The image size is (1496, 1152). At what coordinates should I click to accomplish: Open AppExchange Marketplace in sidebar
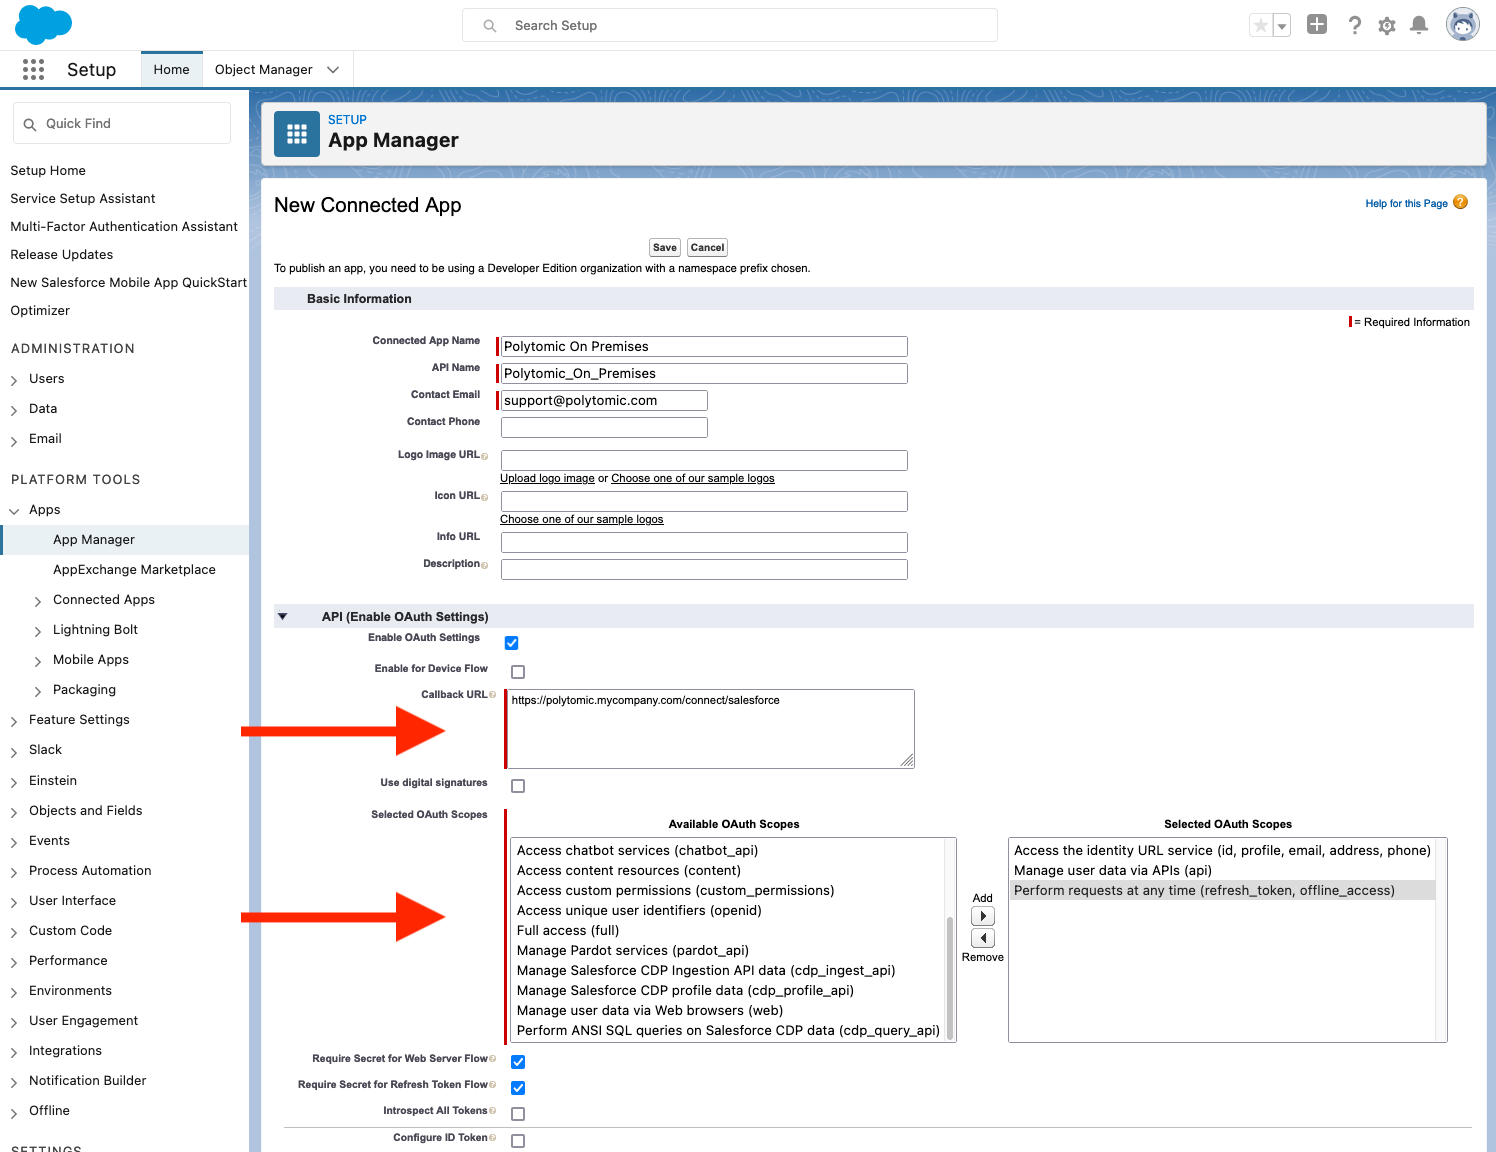[x=134, y=570]
